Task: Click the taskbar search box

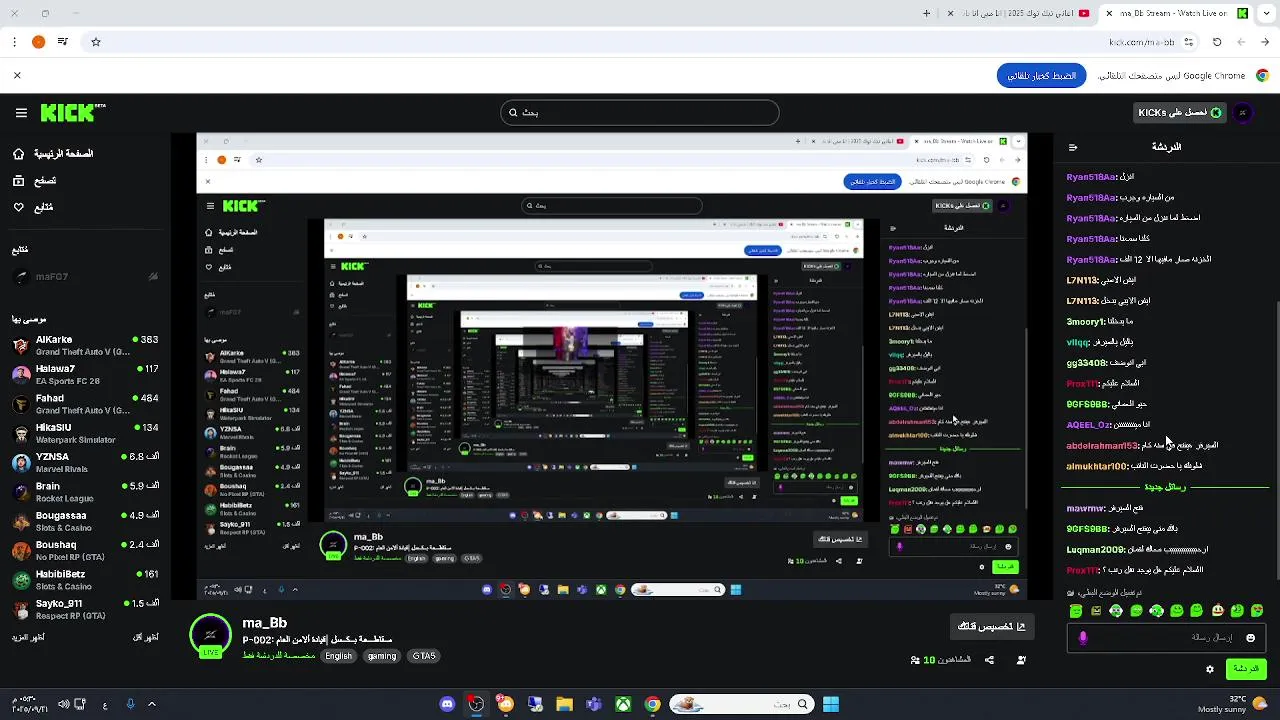Action: pyautogui.click(x=741, y=704)
